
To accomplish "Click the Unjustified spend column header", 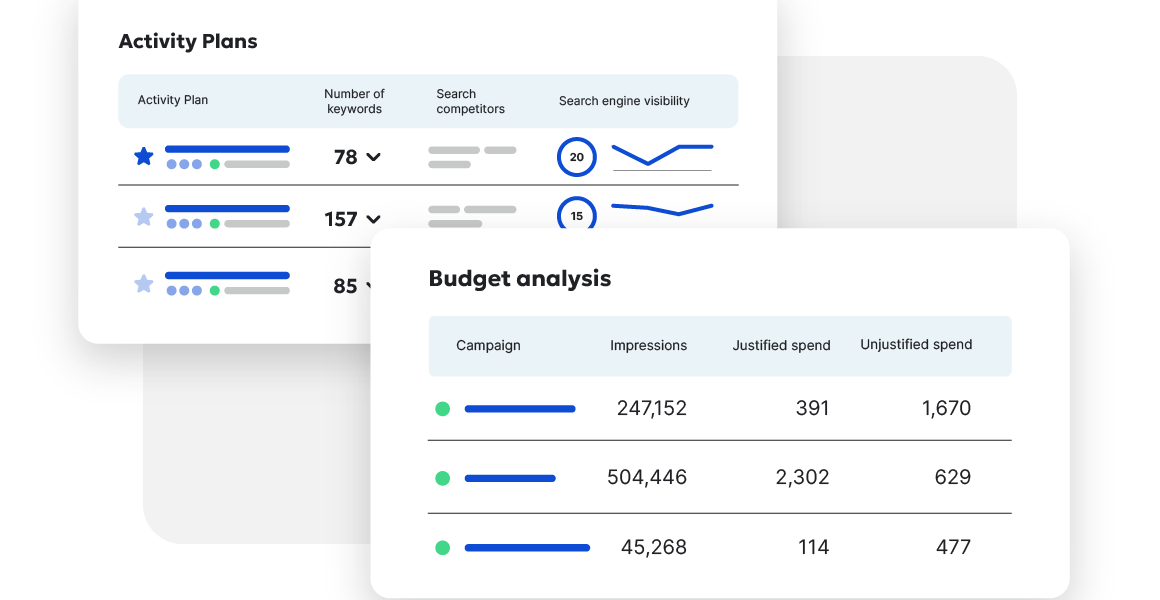I will [916, 345].
